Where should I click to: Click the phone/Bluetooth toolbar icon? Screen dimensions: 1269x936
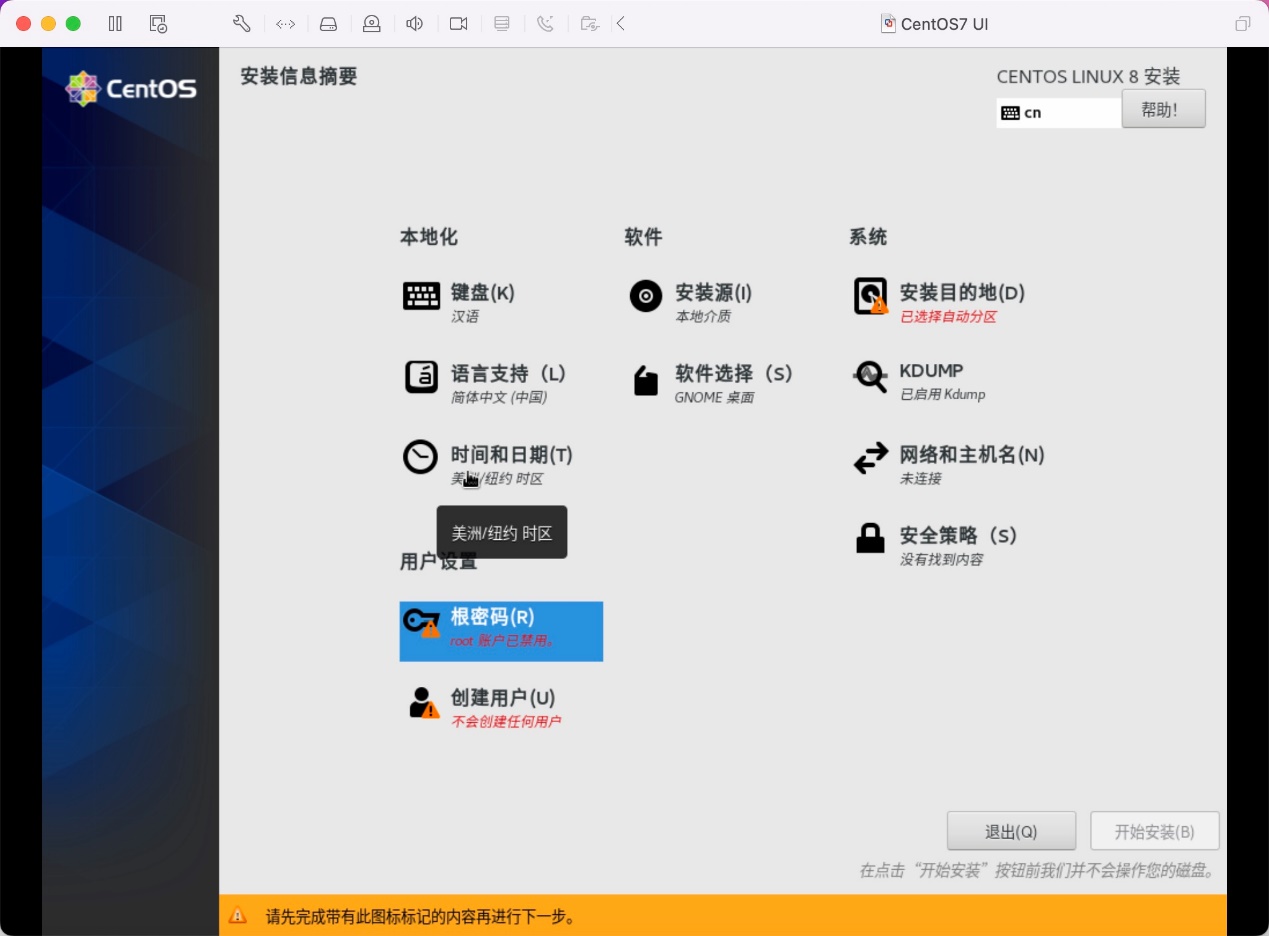click(x=545, y=23)
